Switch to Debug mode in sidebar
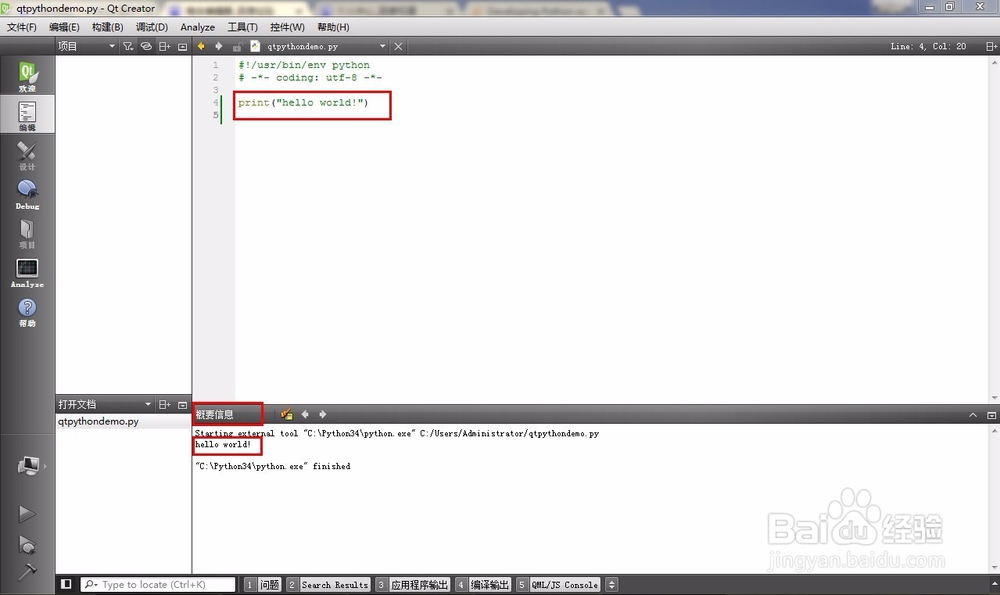This screenshot has width=1000, height=595. click(27, 195)
